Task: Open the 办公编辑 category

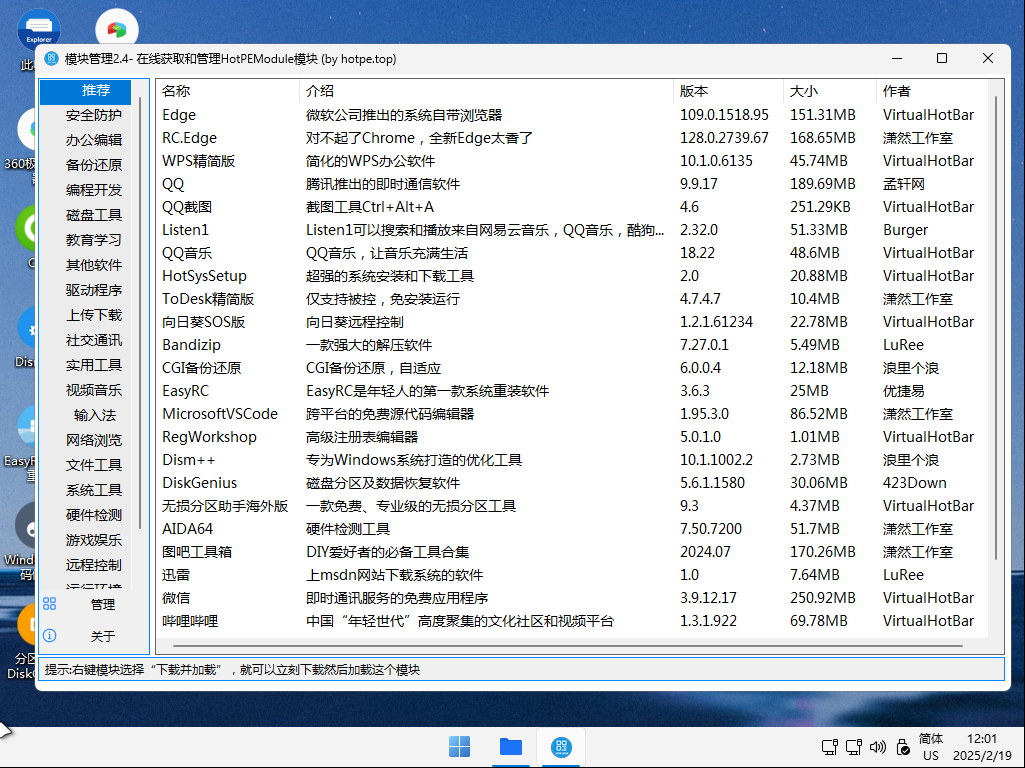Action: pos(86,141)
